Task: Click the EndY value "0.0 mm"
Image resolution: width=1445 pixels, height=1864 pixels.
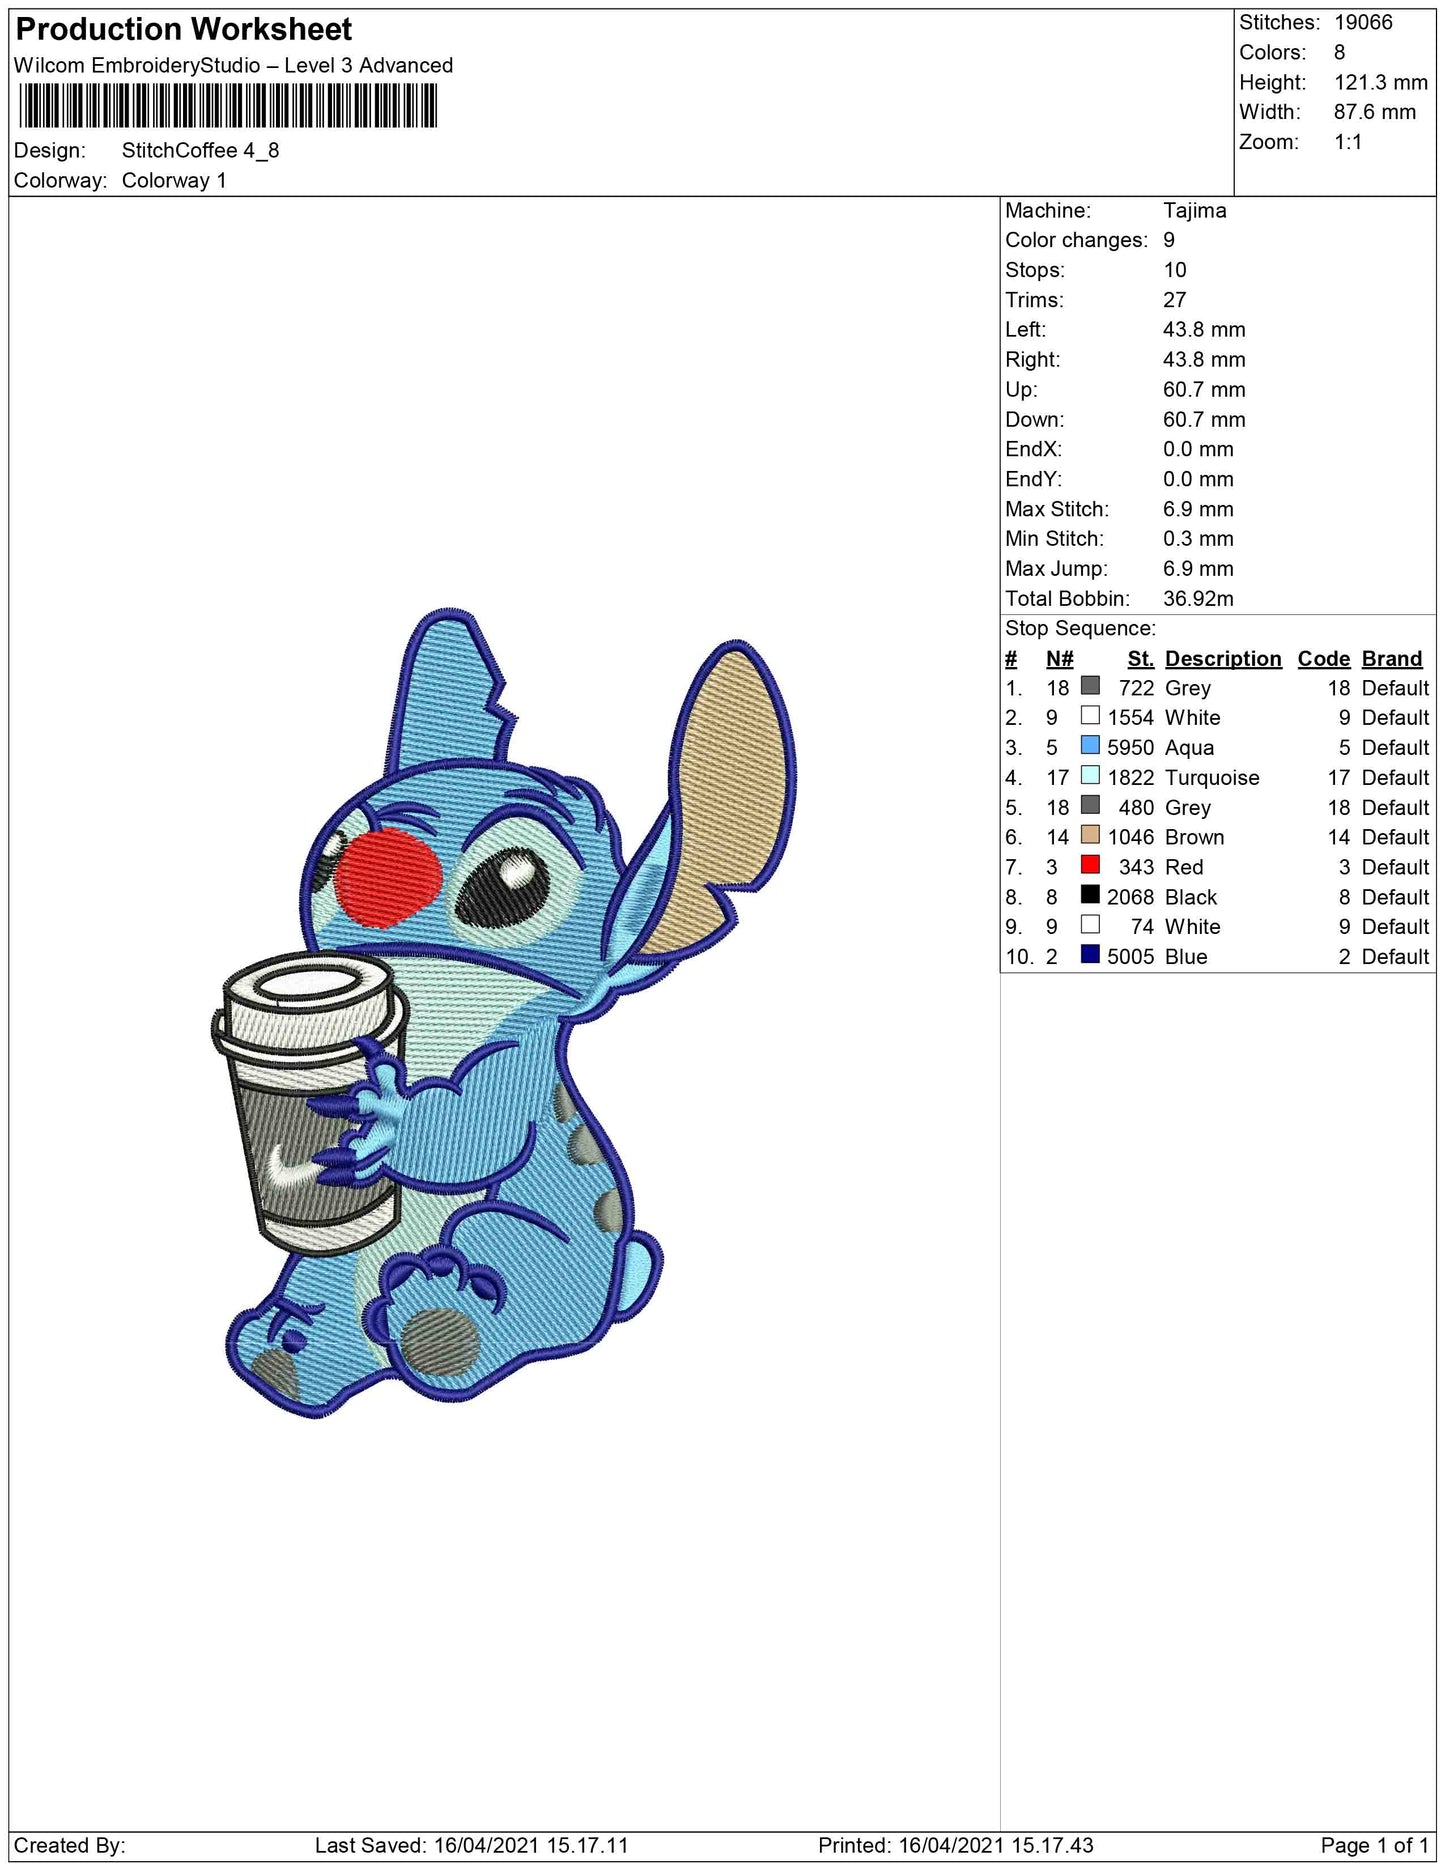Action: click(x=1198, y=480)
